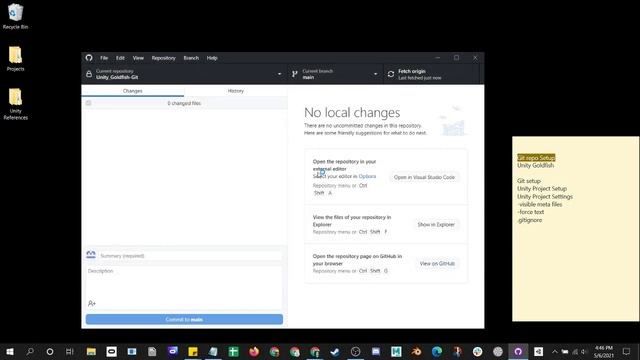Show hidden system tray icons
The image size is (640, 360).
555,351
